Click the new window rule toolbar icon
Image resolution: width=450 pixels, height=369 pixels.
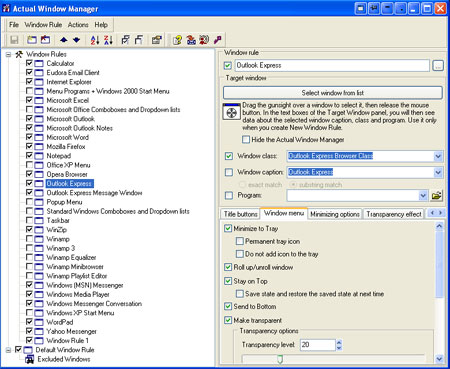pyautogui.click(x=32, y=40)
